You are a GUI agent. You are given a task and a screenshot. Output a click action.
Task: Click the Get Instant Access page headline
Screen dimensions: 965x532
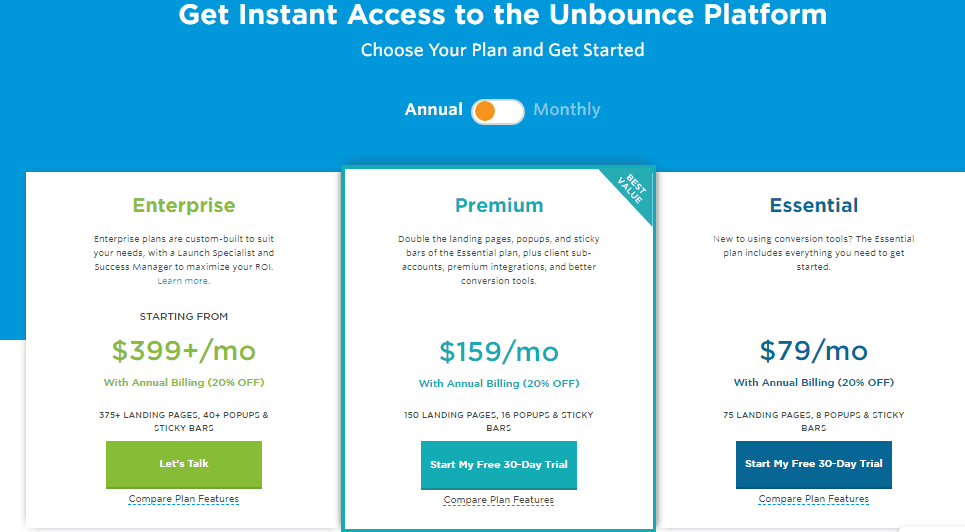[503, 15]
